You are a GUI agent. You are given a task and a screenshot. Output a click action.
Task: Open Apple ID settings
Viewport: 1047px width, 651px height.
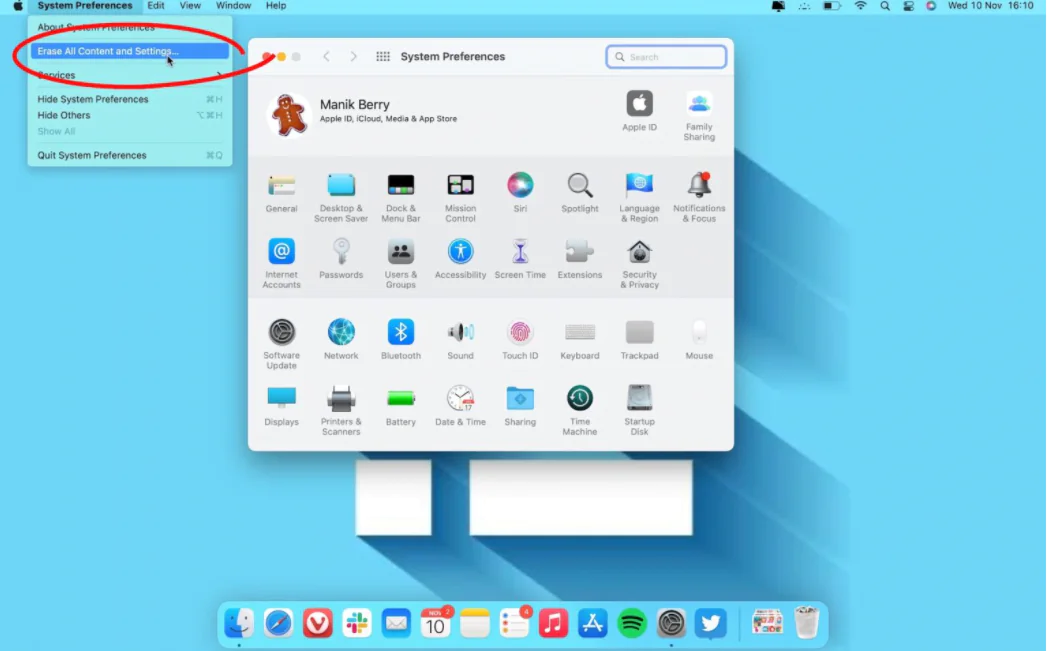click(639, 103)
